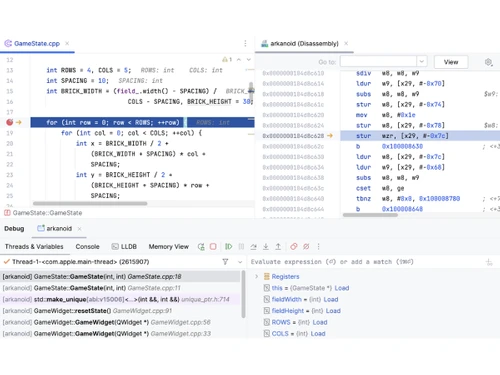Click disassembly horizontal scrollbar
Image resolution: width=500 pixels, height=375 pixels.
click(x=370, y=215)
